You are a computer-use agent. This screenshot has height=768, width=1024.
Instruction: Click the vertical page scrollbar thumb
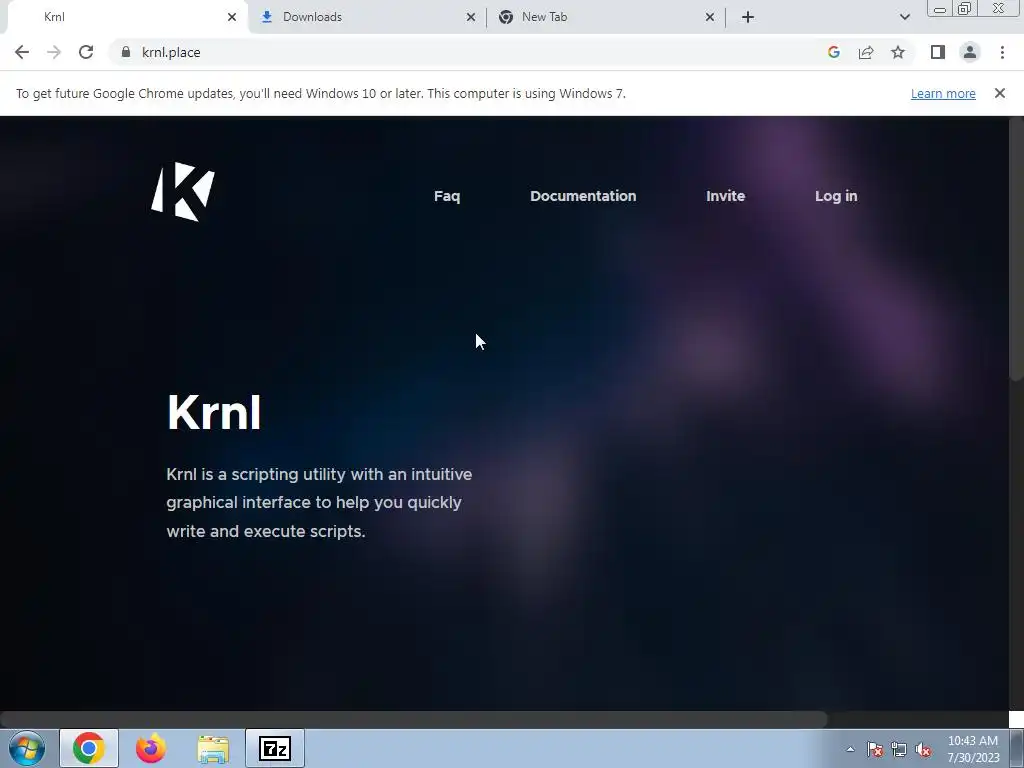(1016, 248)
